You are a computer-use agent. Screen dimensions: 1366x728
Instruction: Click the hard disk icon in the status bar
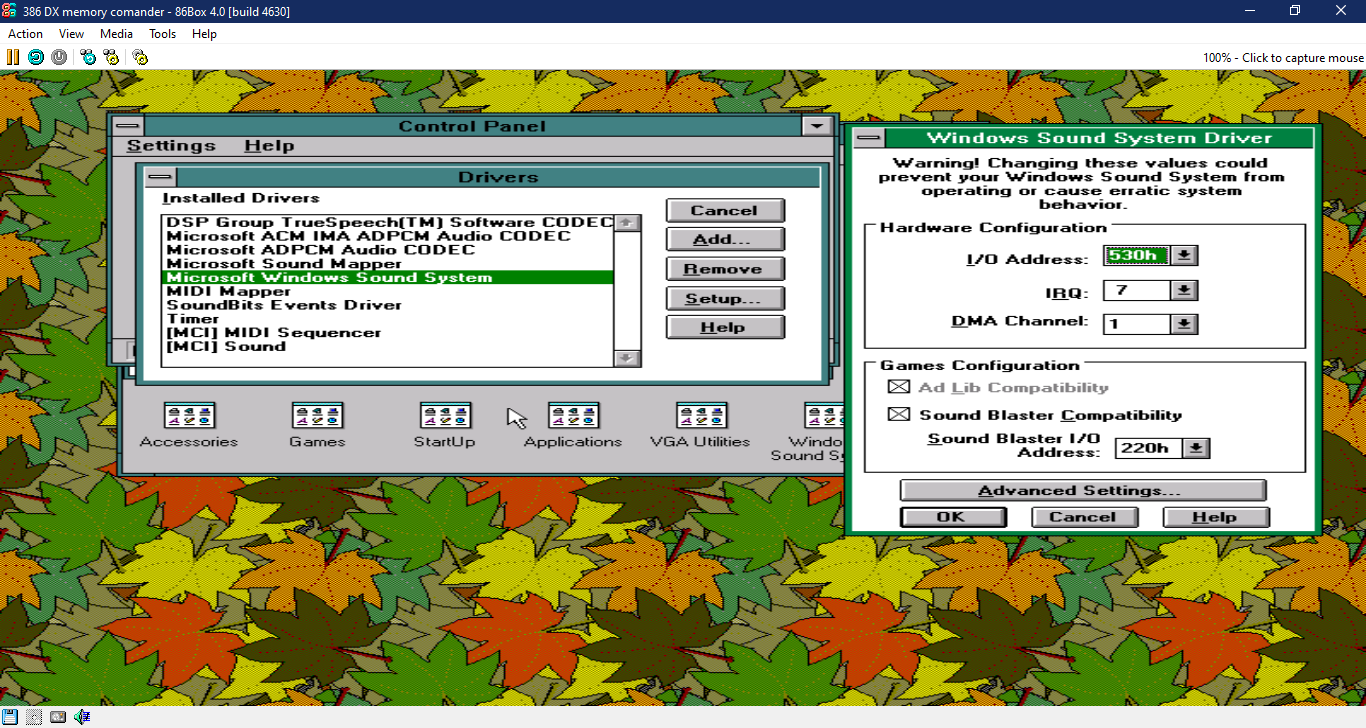(x=57, y=717)
